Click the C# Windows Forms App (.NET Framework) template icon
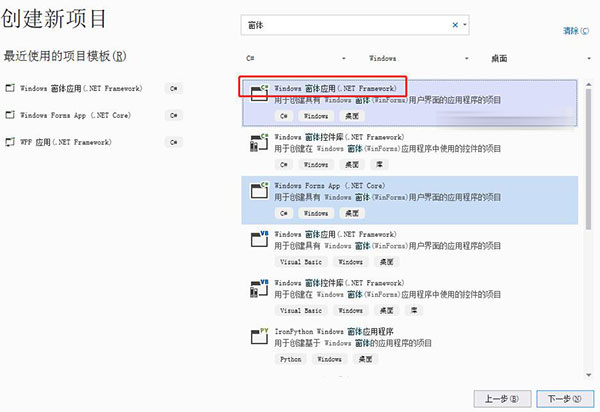This screenshot has width=600, height=412. click(x=259, y=93)
